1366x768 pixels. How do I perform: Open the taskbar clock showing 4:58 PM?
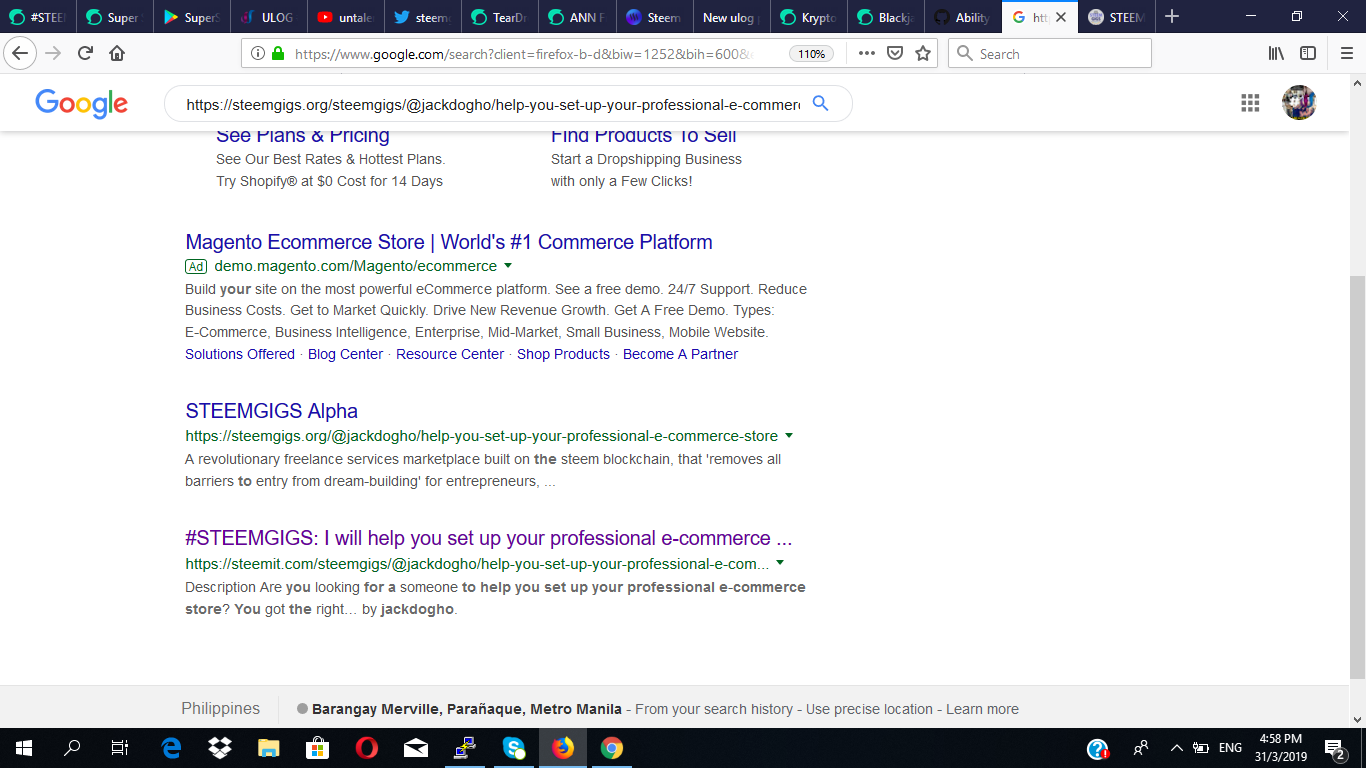pos(1280,748)
